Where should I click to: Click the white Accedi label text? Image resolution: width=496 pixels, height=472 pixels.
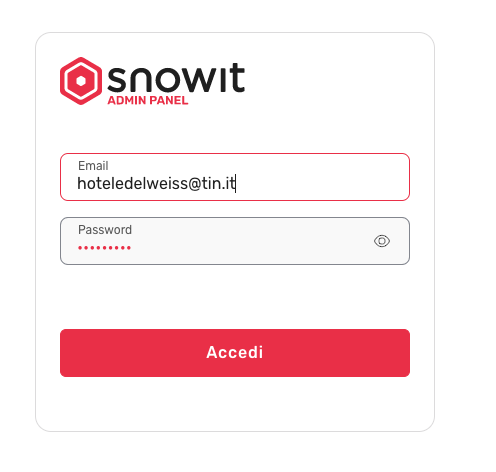[x=235, y=352]
